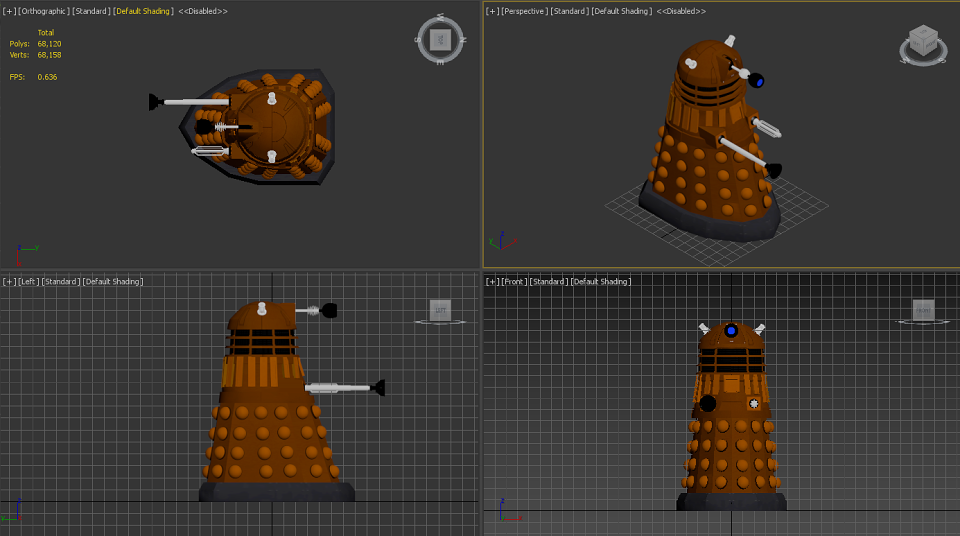
Task: Click the 'Total' statistics header text
Action: 46,32
